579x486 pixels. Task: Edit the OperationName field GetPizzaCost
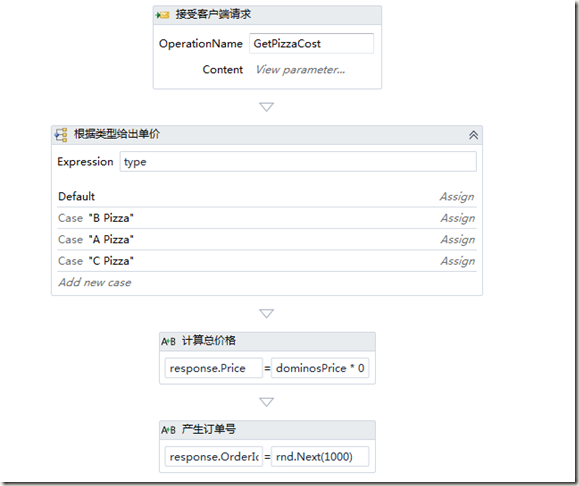(x=311, y=44)
